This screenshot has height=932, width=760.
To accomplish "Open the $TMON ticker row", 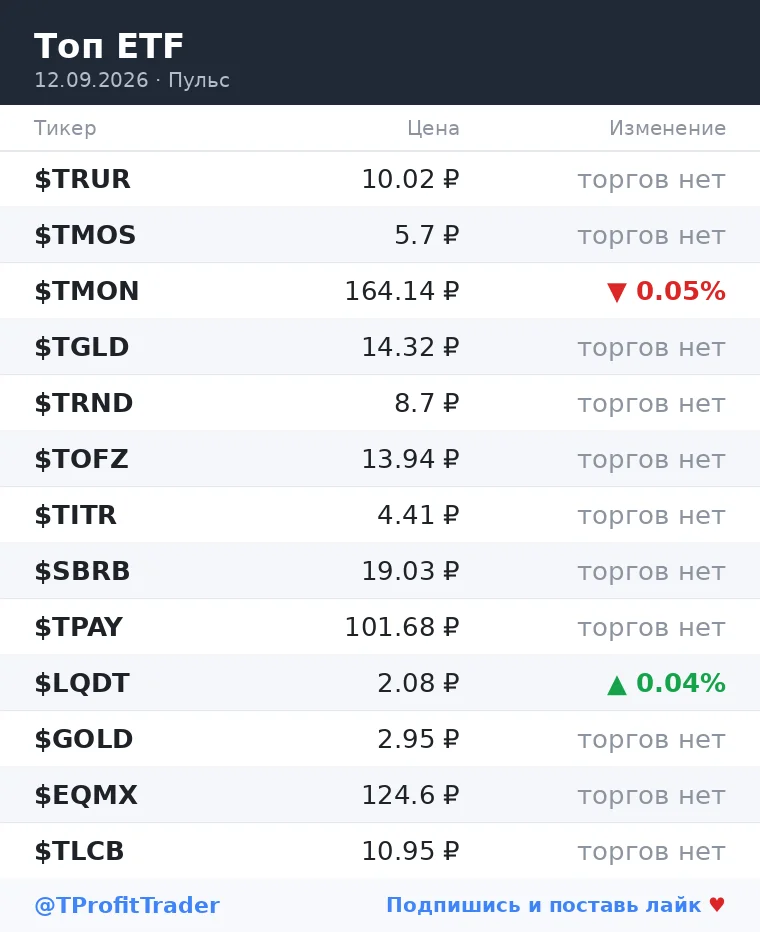I will point(380,291).
